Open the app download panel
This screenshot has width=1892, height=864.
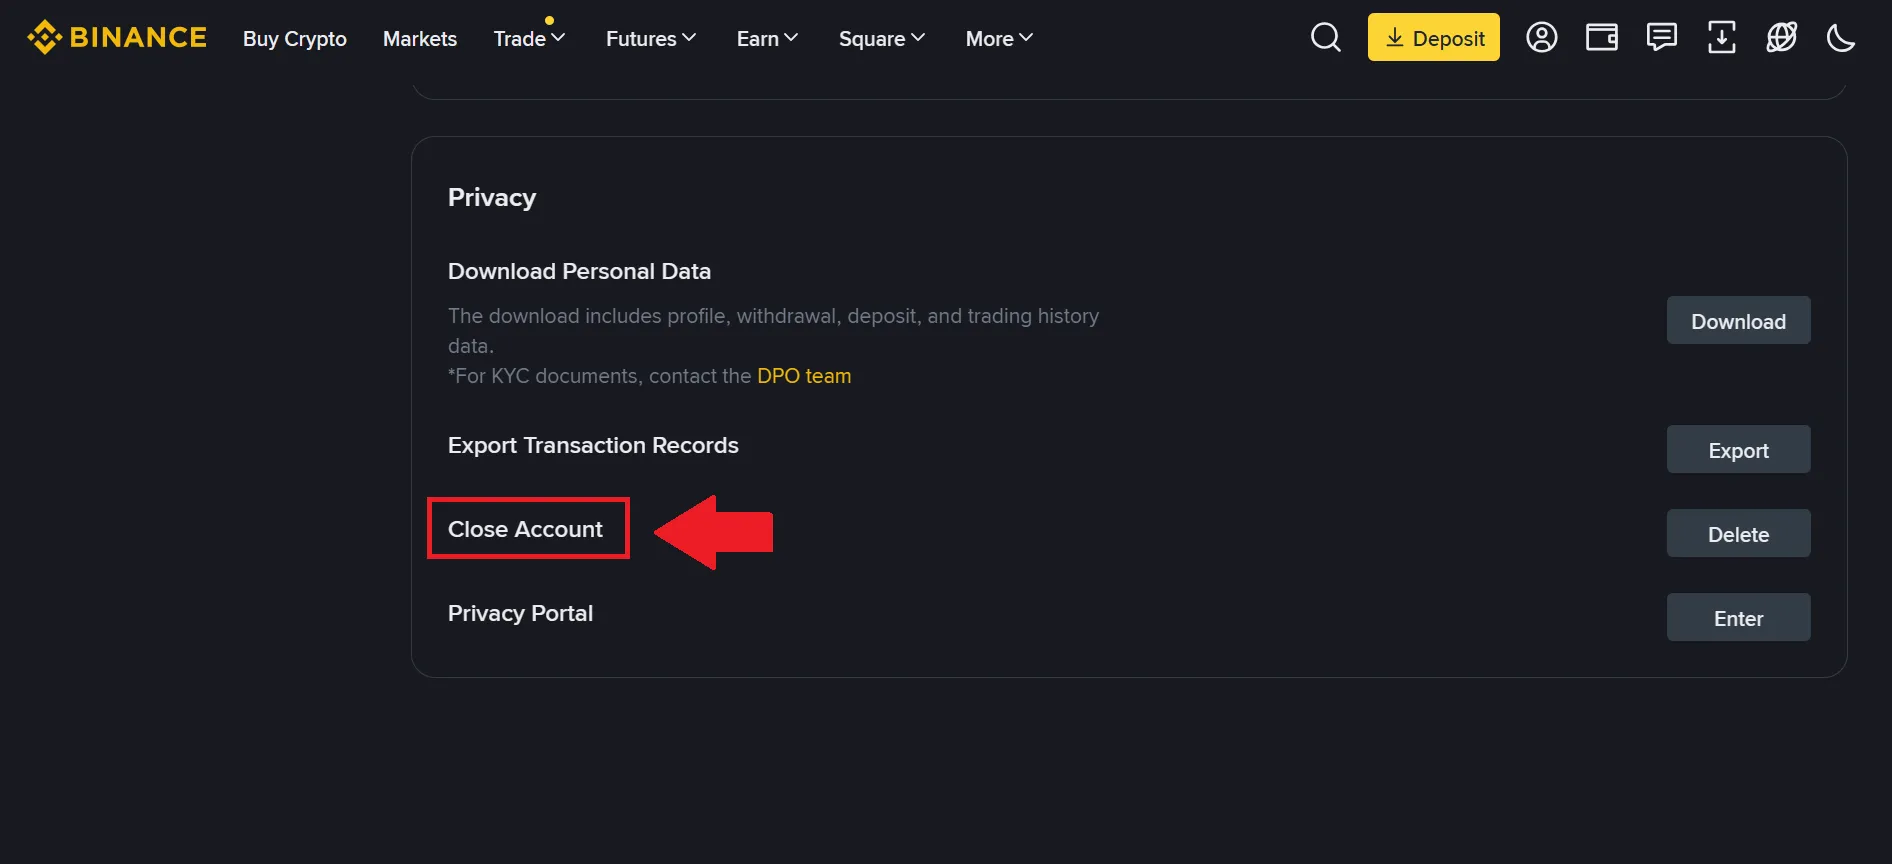[x=1721, y=37]
